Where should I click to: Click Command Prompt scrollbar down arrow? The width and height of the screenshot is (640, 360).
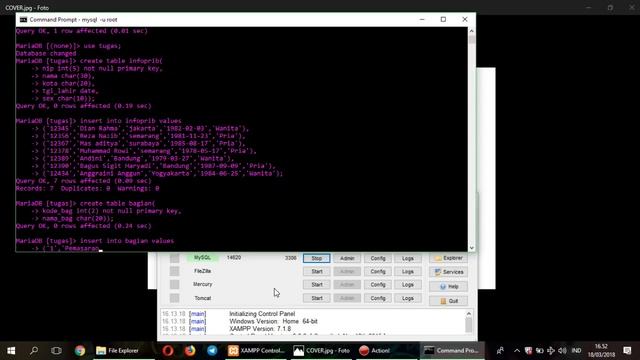tap(471, 248)
